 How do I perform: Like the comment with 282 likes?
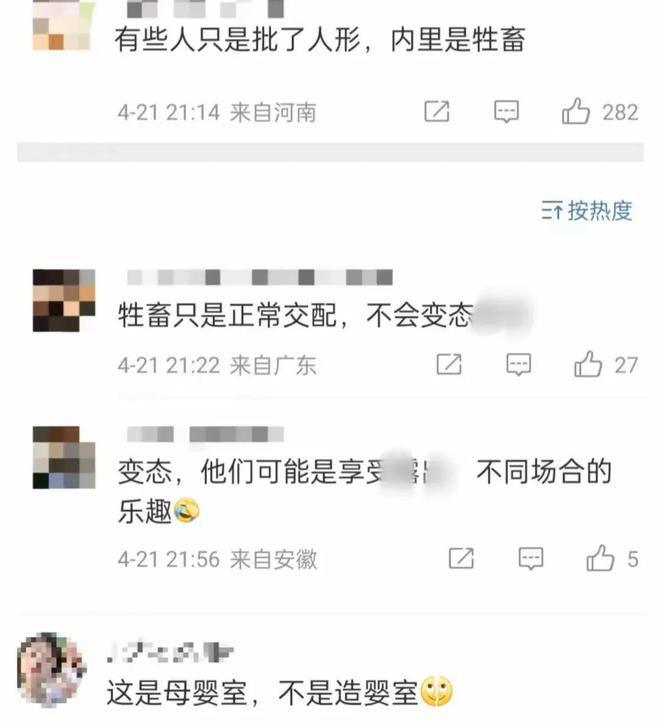(x=576, y=111)
